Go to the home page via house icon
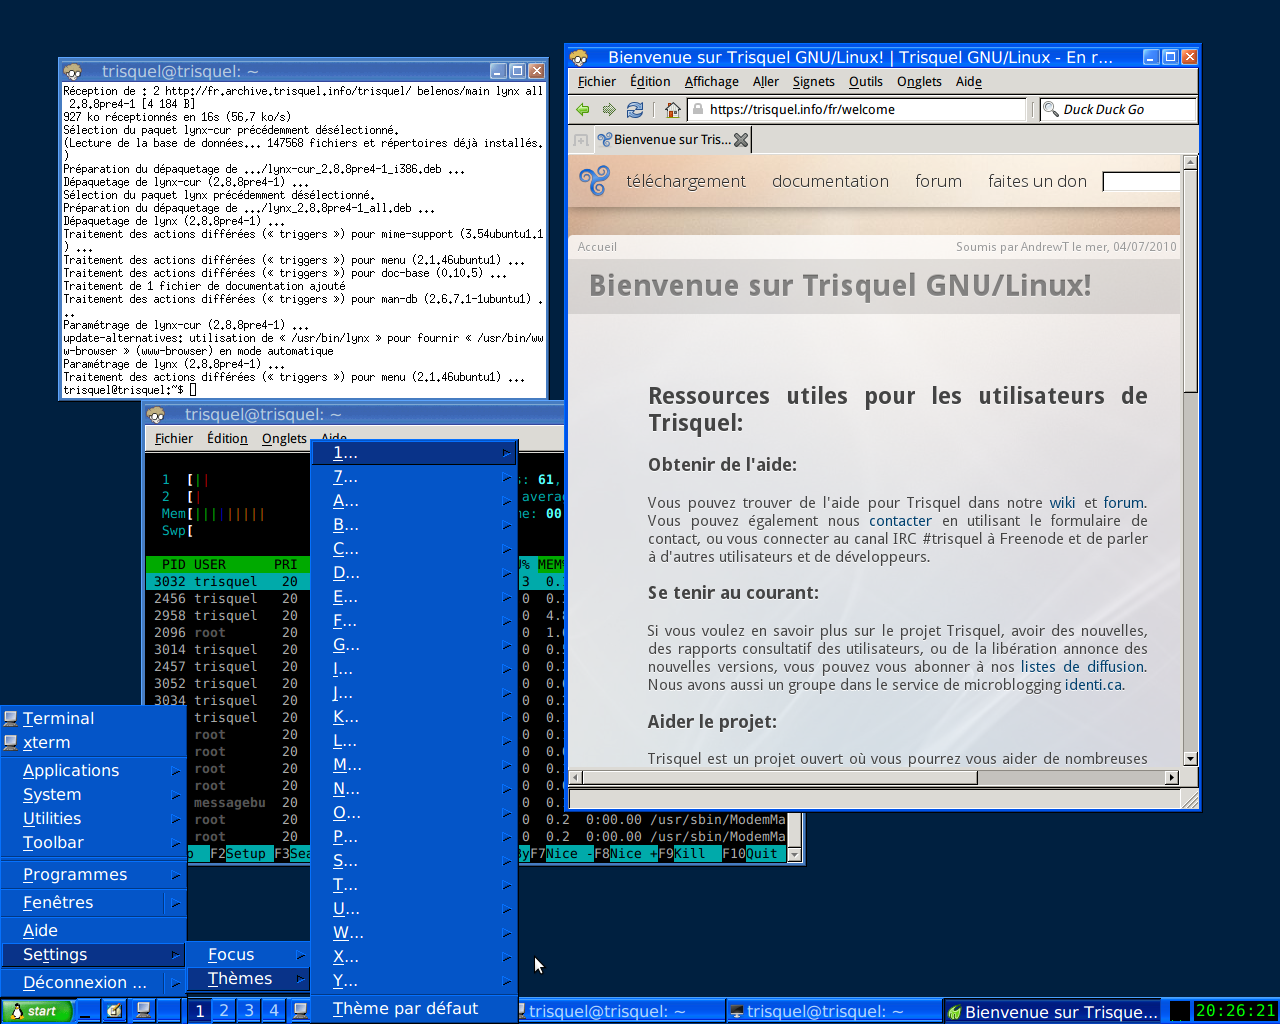The width and height of the screenshot is (1280, 1024). coord(673,109)
